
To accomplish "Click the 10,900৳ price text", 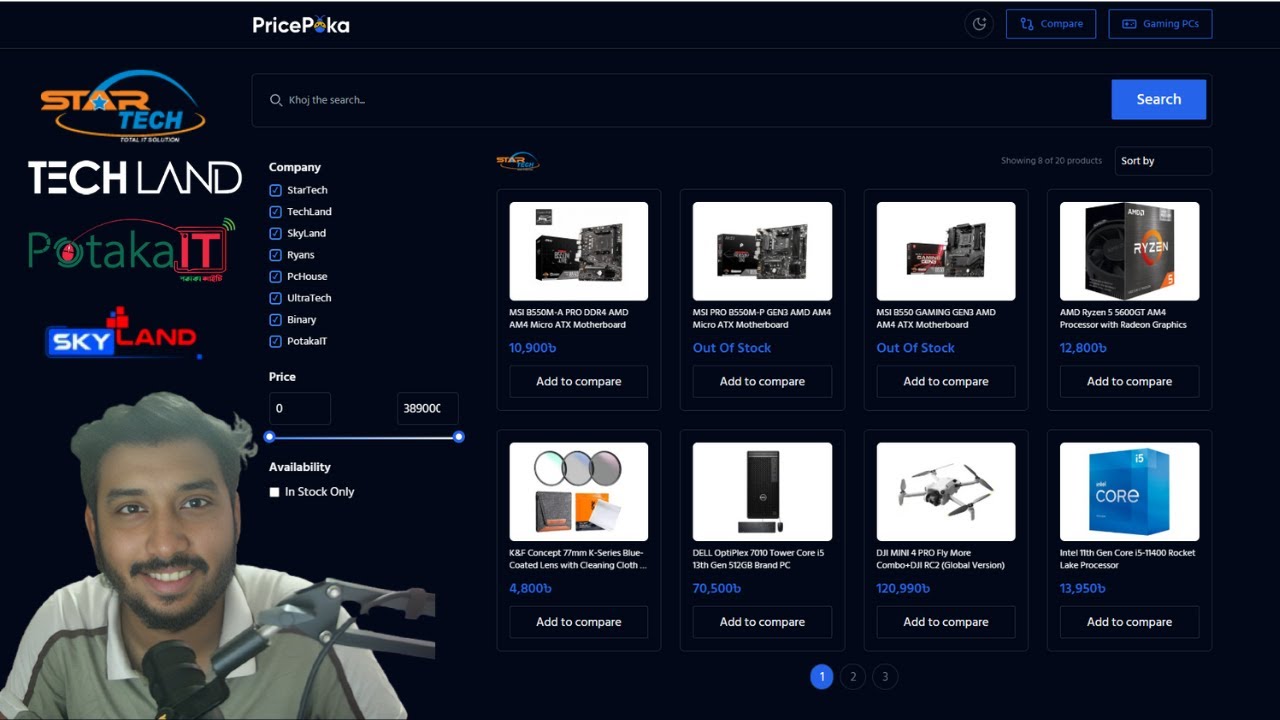I will [532, 348].
